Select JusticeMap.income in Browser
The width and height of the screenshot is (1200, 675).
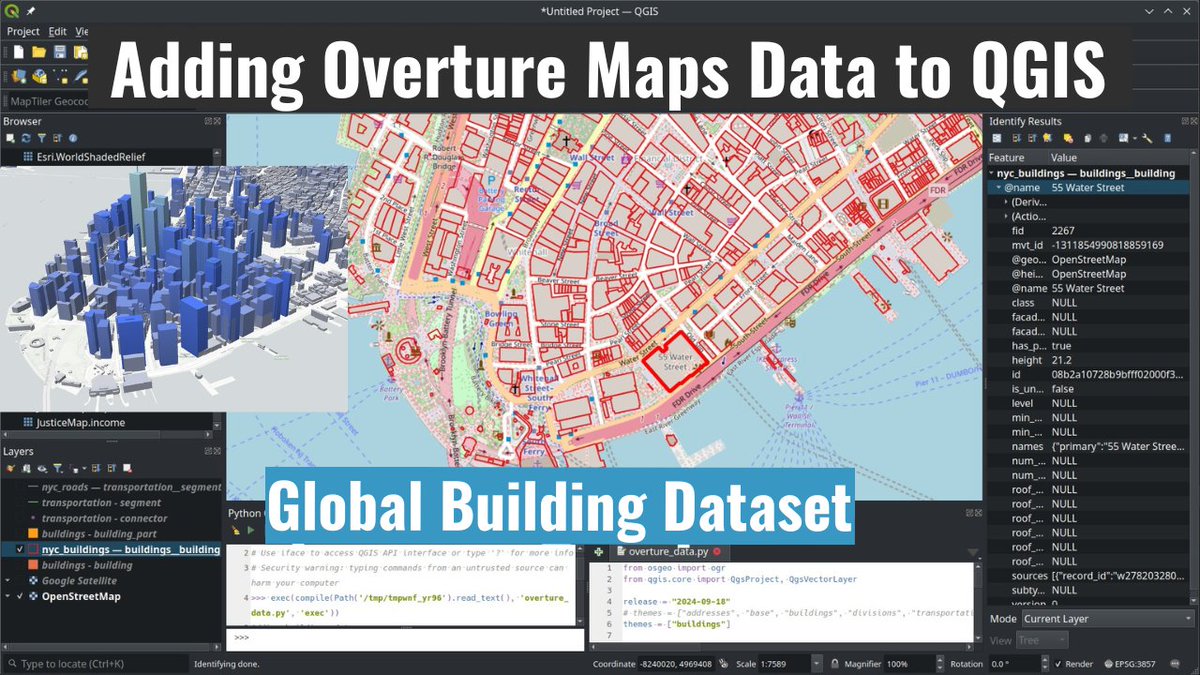[80, 423]
